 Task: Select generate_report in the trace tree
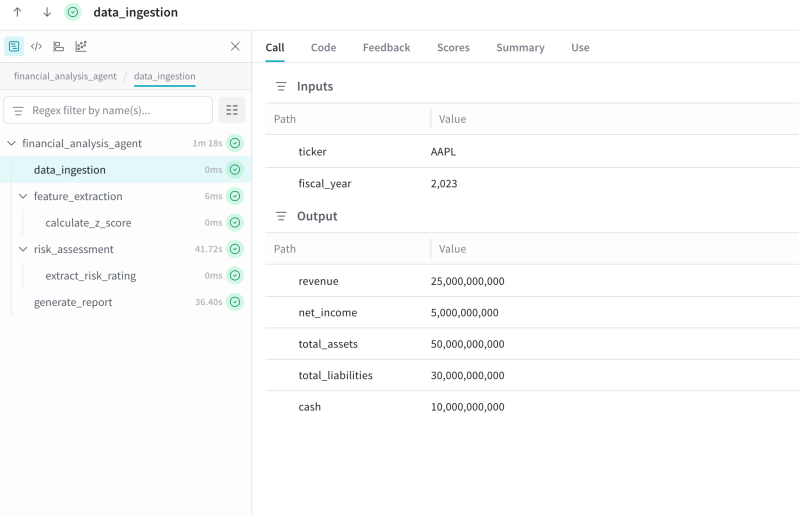point(73,302)
